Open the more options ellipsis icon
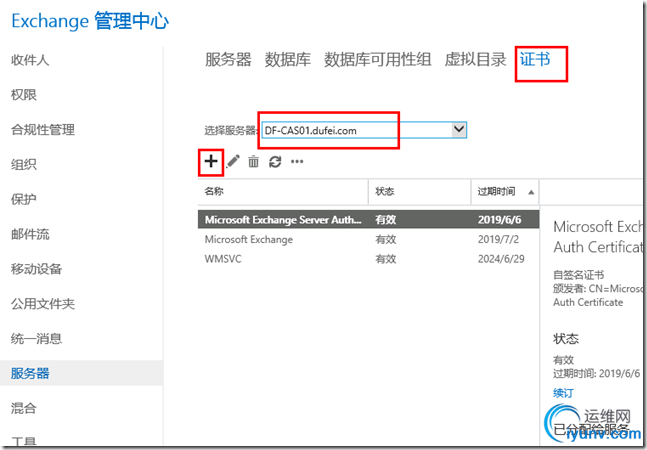Screen dimensions: 647x450 297,162
